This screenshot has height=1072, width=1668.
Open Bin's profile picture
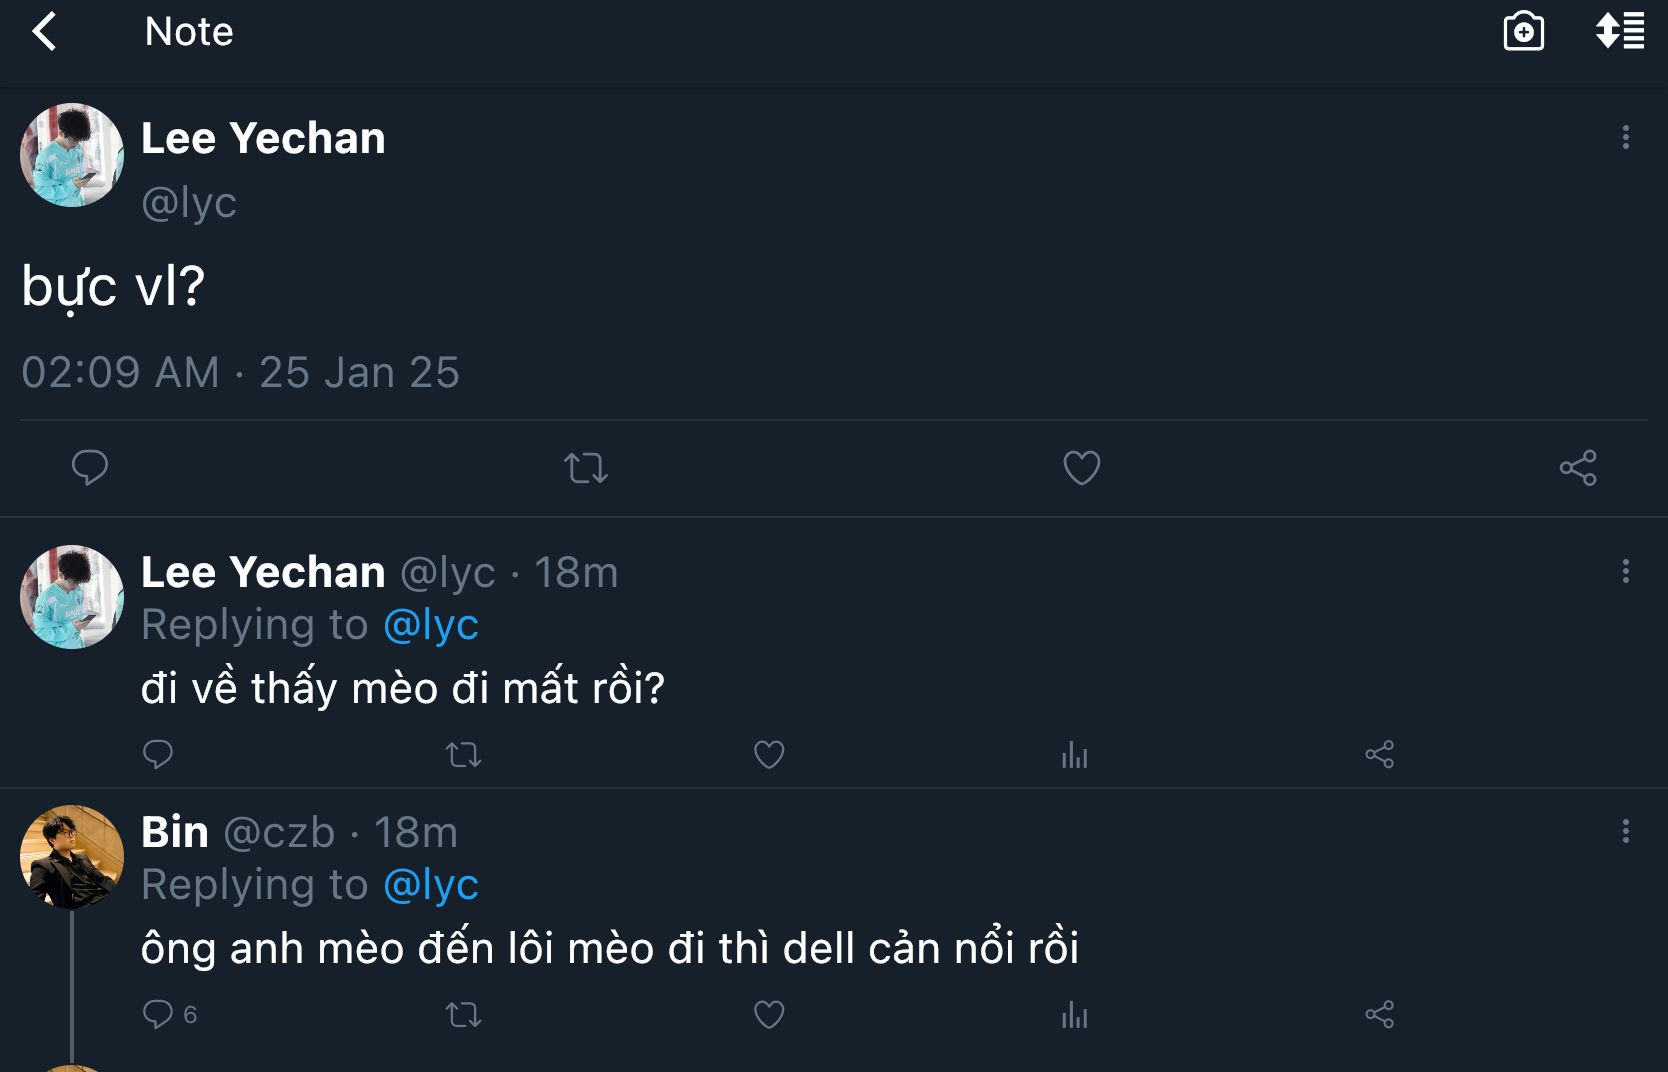[72, 857]
